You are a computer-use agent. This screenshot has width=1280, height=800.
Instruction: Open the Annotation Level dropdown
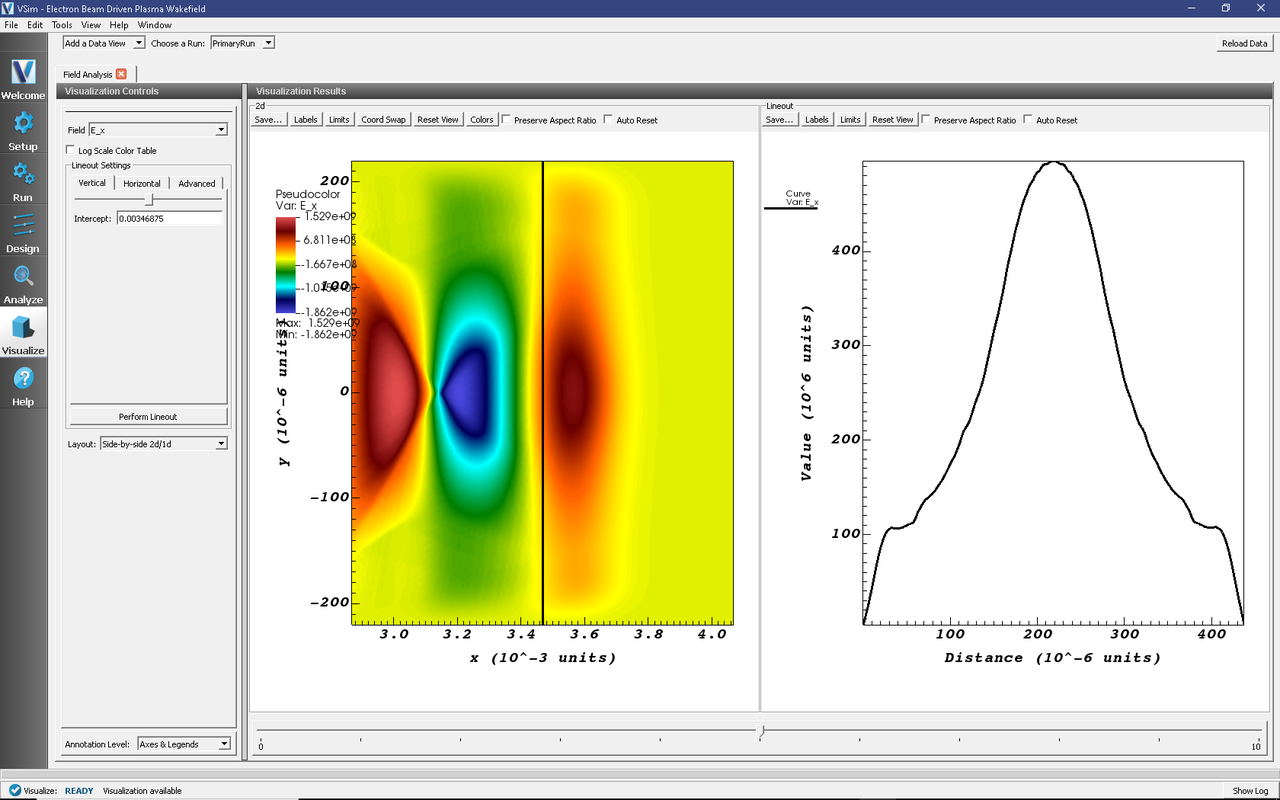184,744
